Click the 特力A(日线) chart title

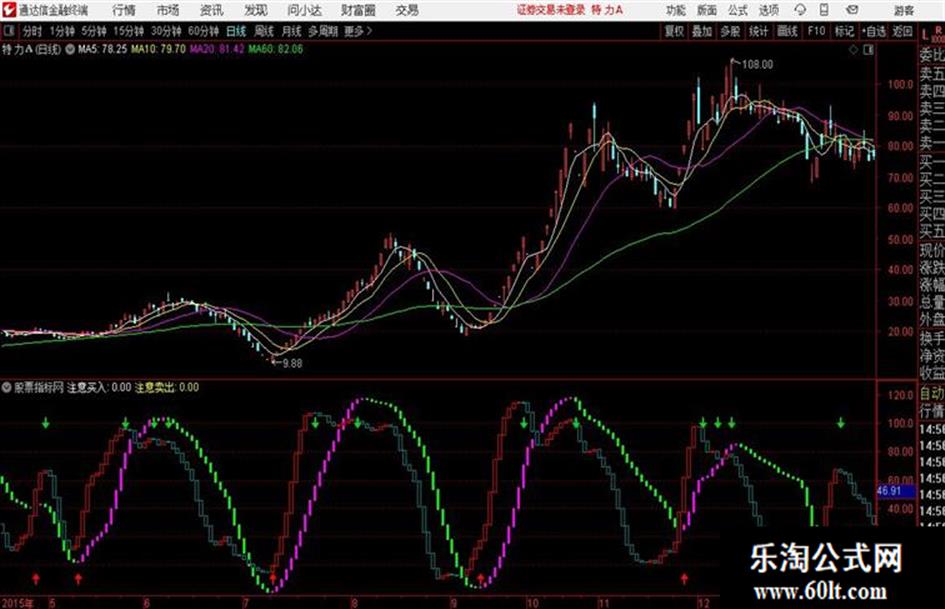31,49
